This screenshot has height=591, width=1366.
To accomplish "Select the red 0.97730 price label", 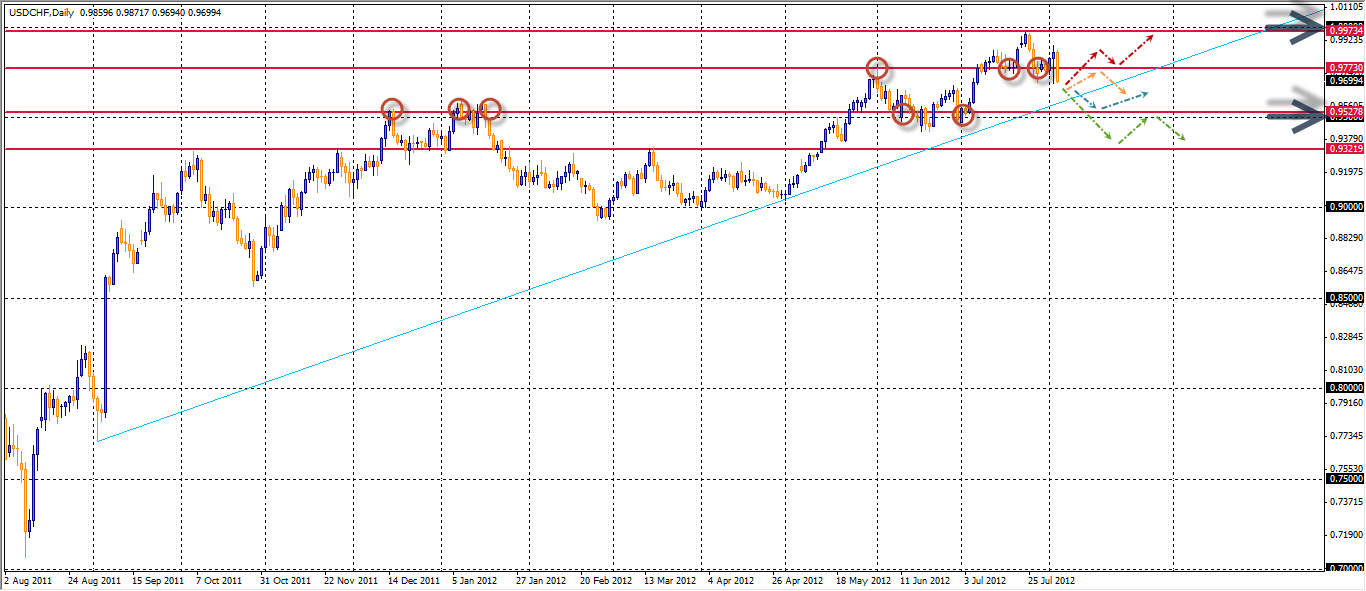I will coord(1345,67).
